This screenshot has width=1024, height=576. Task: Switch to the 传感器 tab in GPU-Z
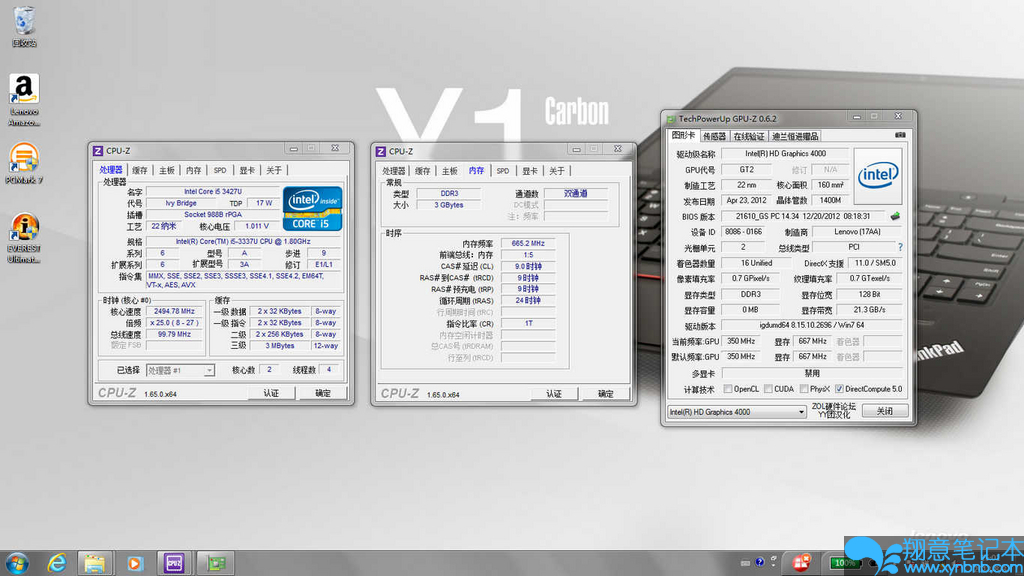point(714,136)
